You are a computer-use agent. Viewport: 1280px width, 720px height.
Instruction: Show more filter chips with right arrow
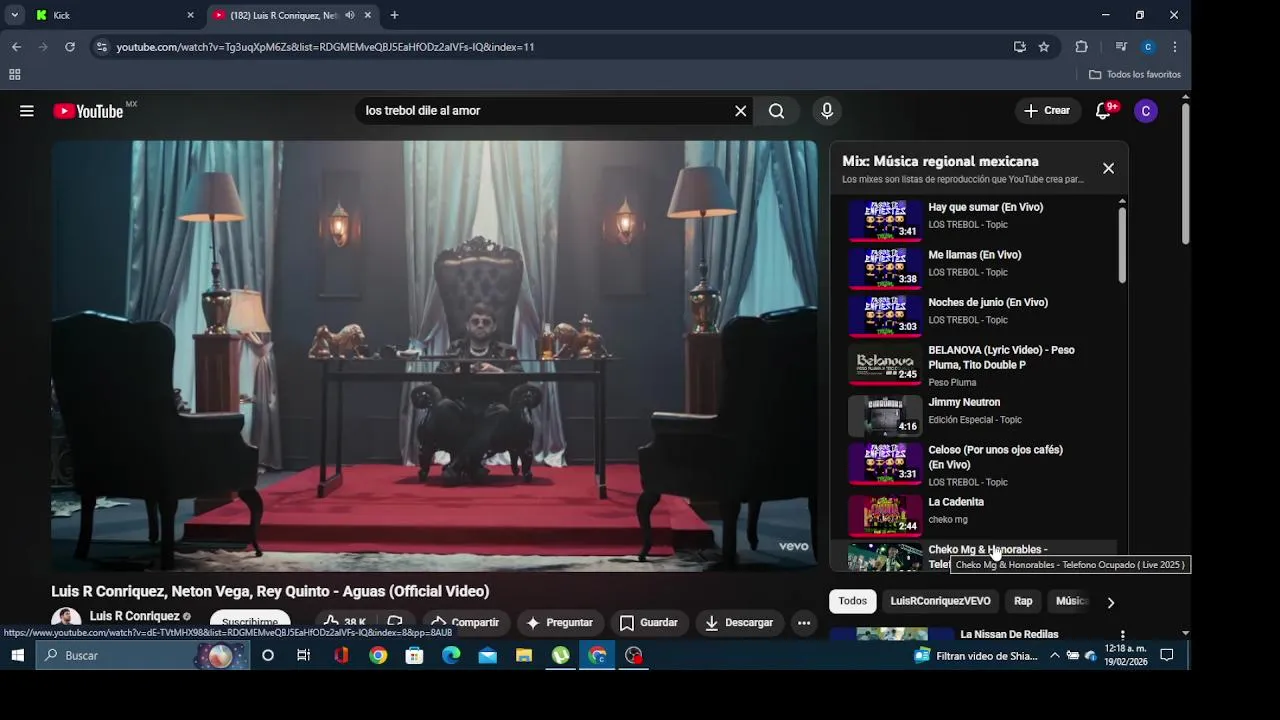tap(1110, 602)
